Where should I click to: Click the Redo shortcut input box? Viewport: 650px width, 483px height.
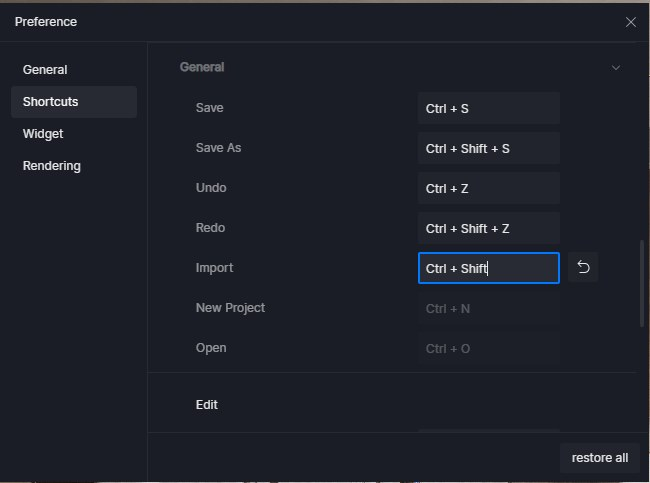489,228
